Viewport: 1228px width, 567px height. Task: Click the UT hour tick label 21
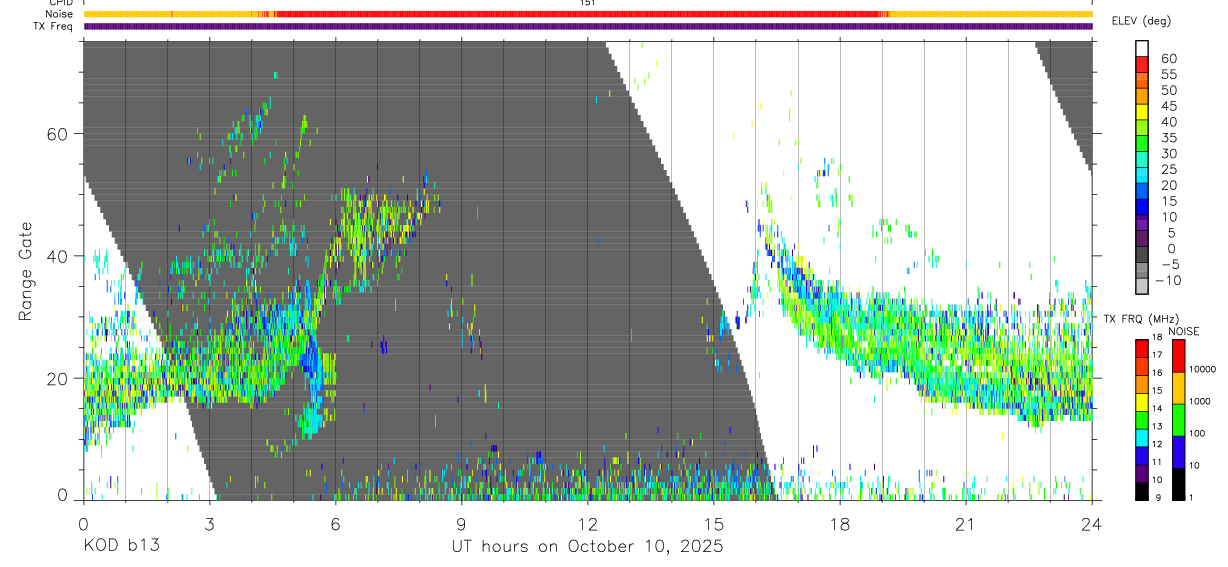(966, 524)
